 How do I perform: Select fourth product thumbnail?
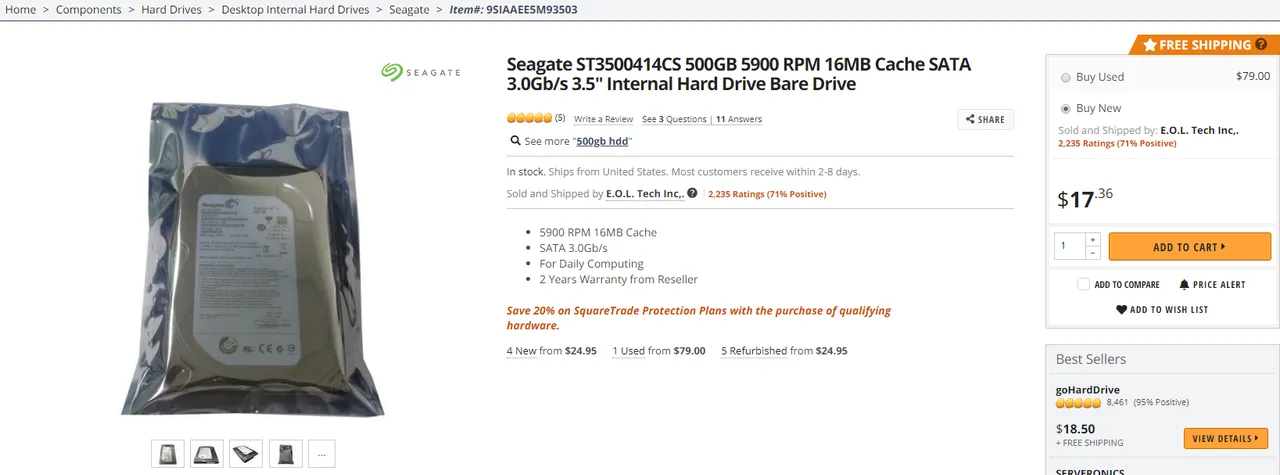tap(286, 454)
